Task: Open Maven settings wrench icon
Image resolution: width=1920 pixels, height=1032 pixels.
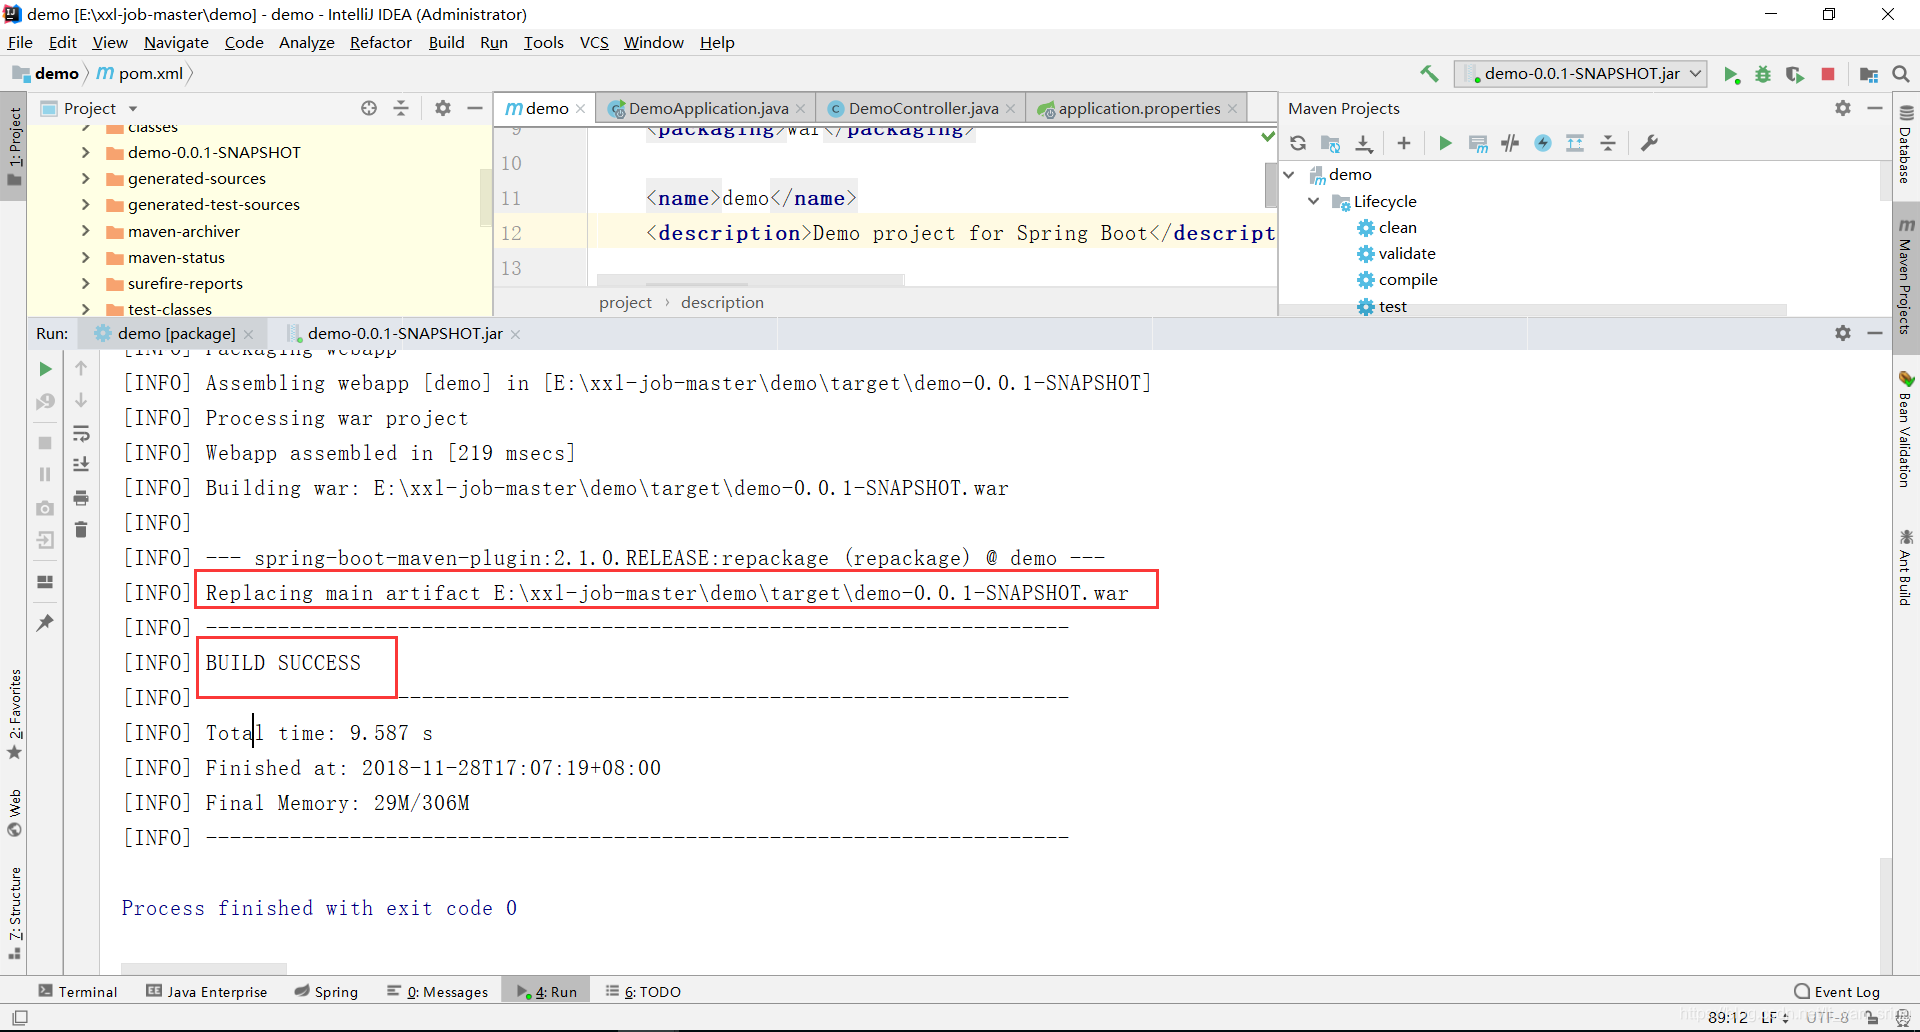Action: pyautogui.click(x=1649, y=143)
